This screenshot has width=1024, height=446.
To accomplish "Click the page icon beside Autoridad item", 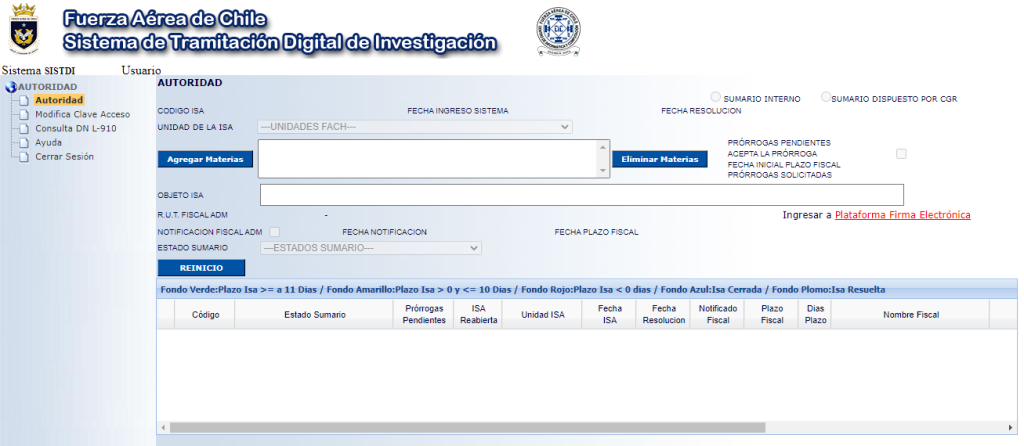I will [24, 101].
